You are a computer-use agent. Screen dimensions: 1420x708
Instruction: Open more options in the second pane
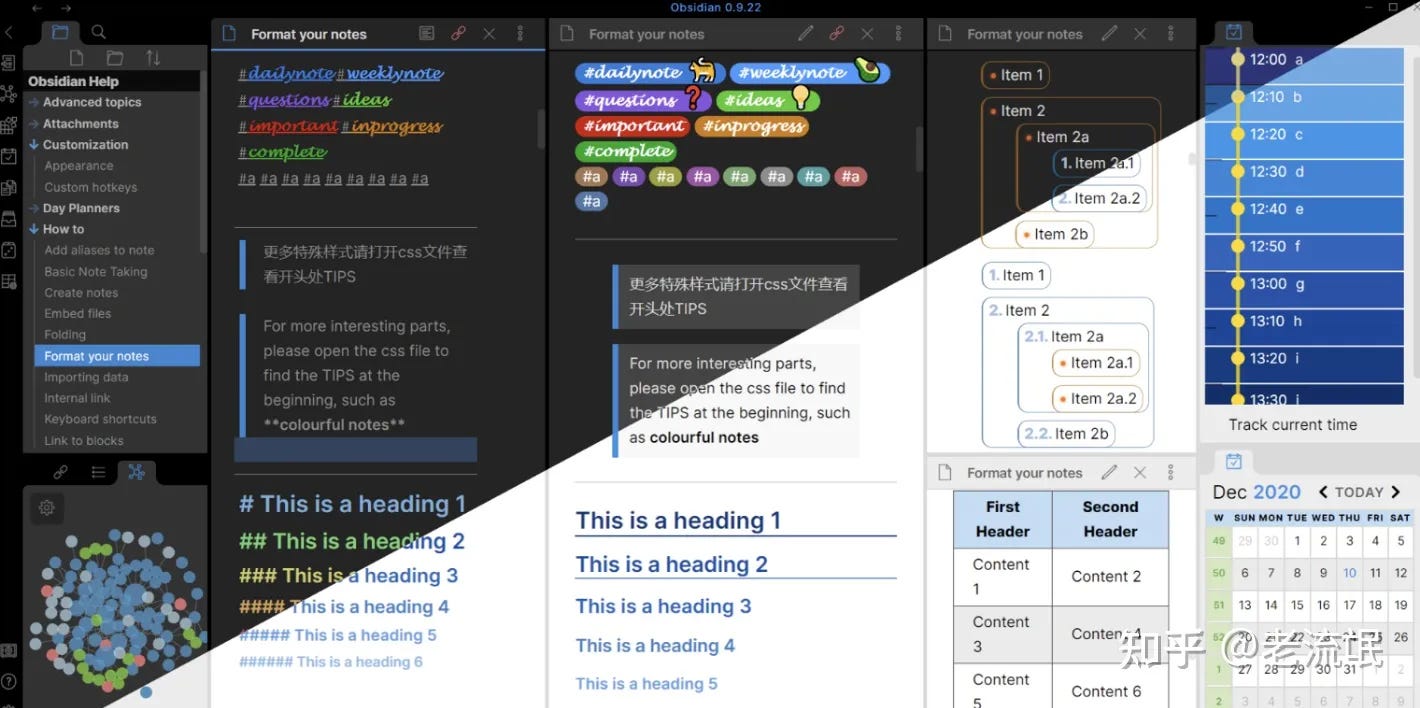[899, 33]
